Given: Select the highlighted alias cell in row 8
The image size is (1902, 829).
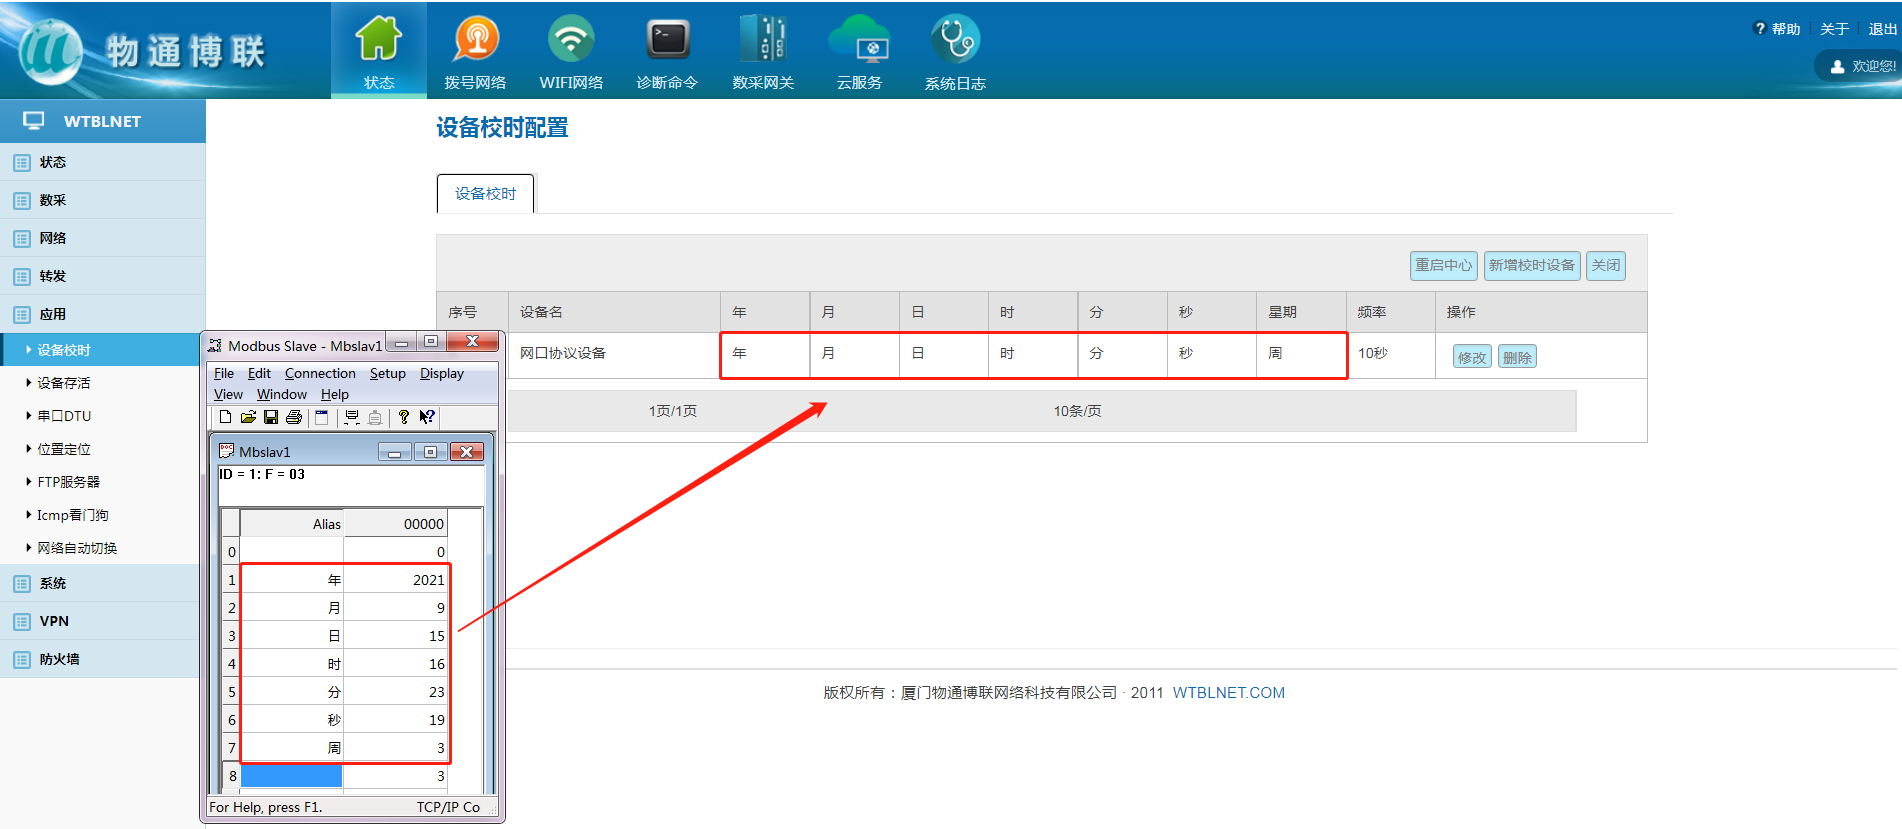Looking at the screenshot, I should (x=292, y=776).
